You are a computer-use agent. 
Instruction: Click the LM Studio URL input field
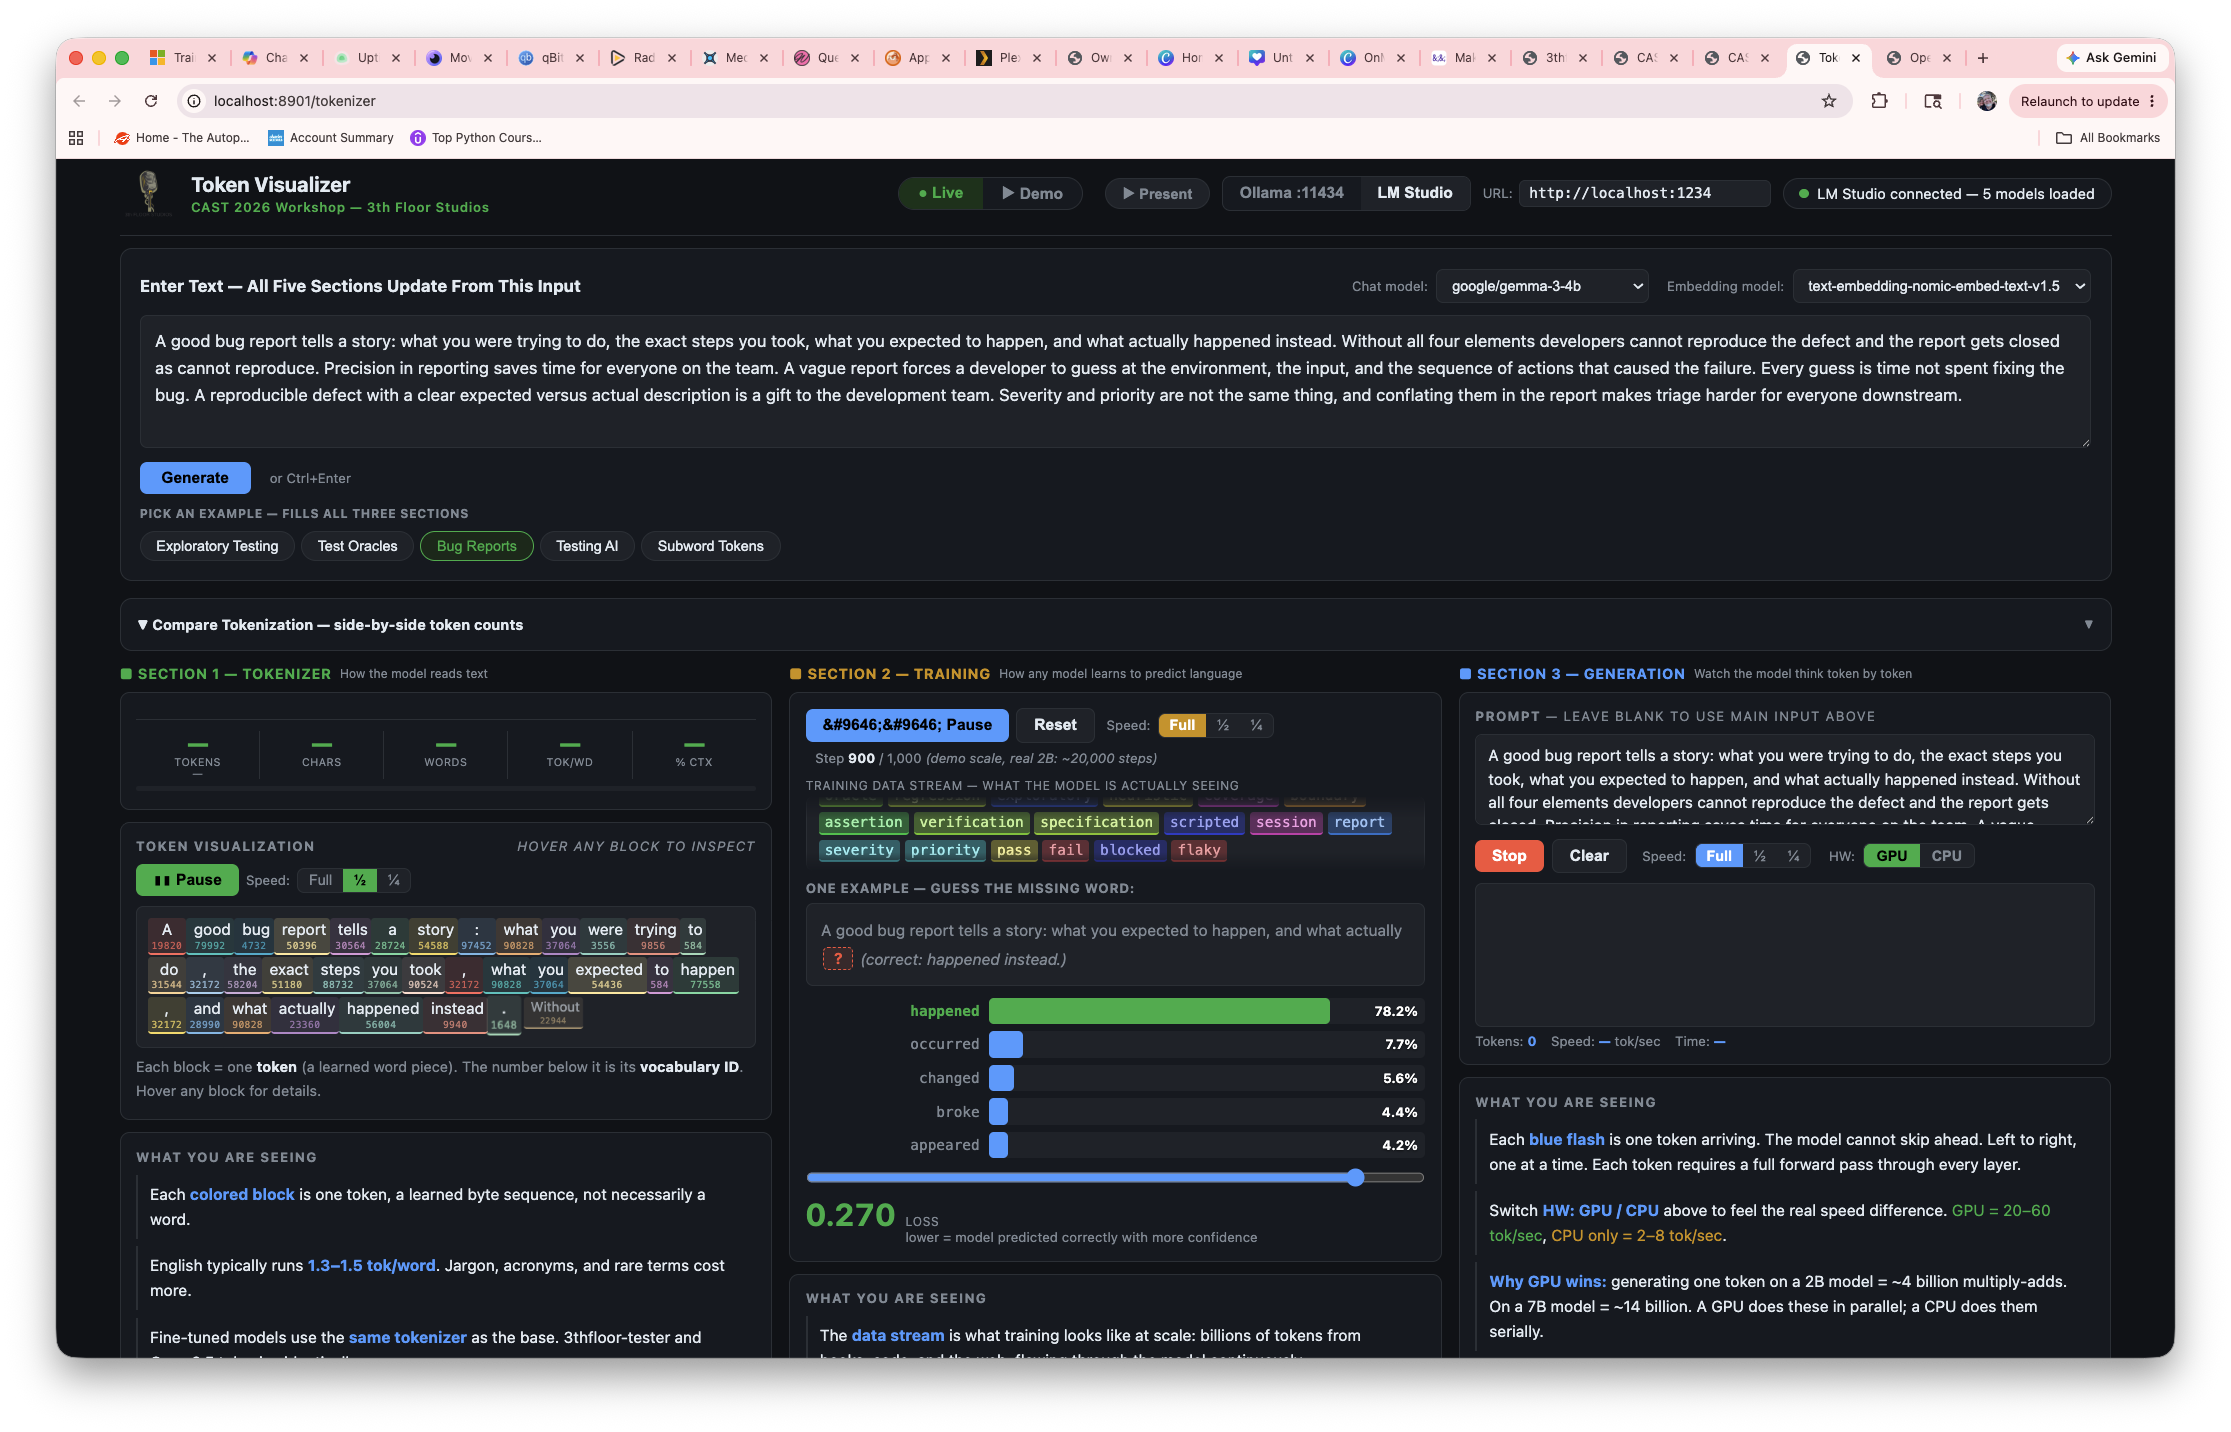(1644, 193)
